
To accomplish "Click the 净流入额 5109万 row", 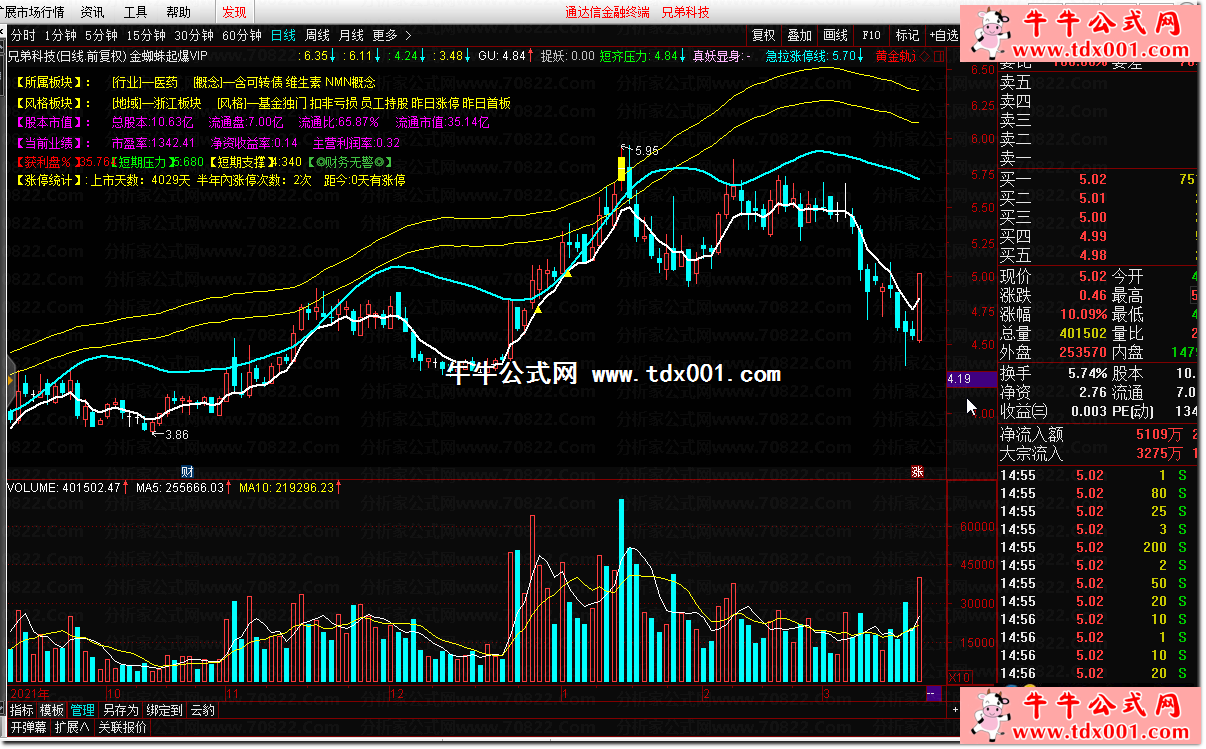I will (x=1098, y=434).
